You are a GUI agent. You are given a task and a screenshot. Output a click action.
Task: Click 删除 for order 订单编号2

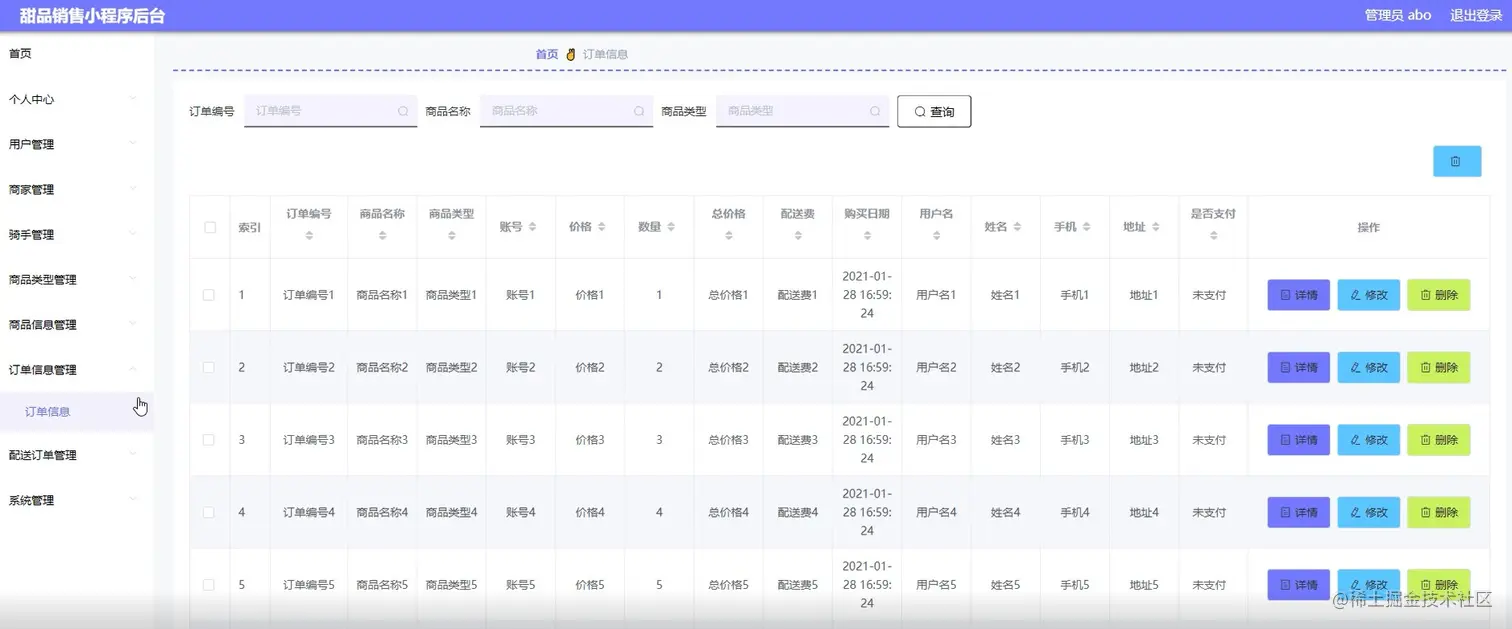1438,367
